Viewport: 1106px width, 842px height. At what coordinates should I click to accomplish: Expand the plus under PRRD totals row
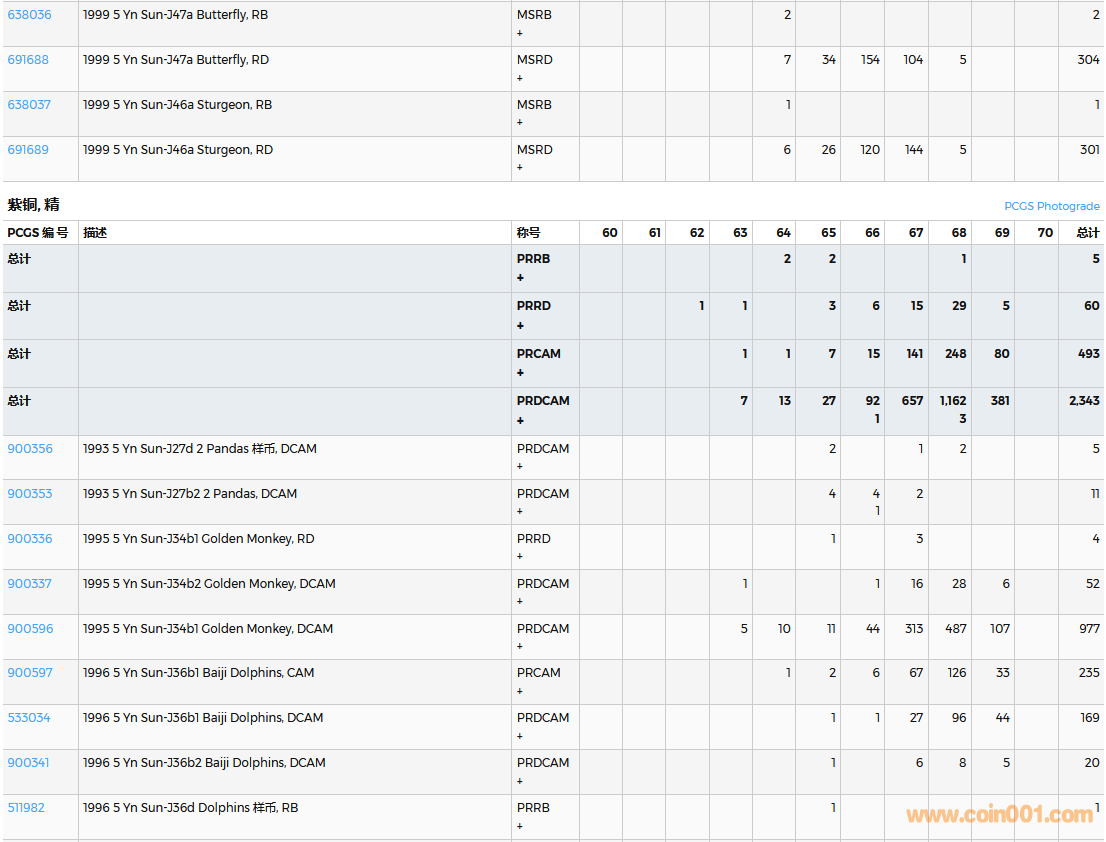(x=520, y=326)
